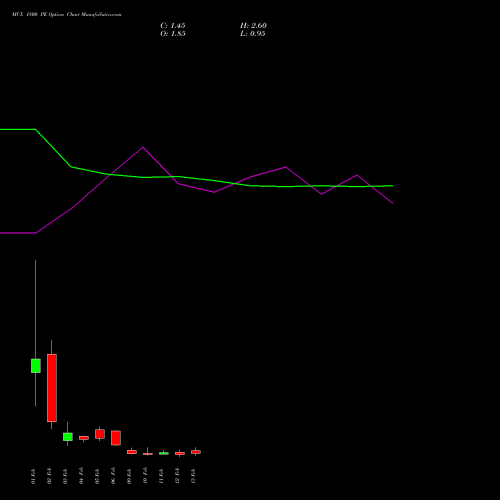Click the "01 Feb" date label
Screen dimensions: 500x500
[x=33, y=476]
